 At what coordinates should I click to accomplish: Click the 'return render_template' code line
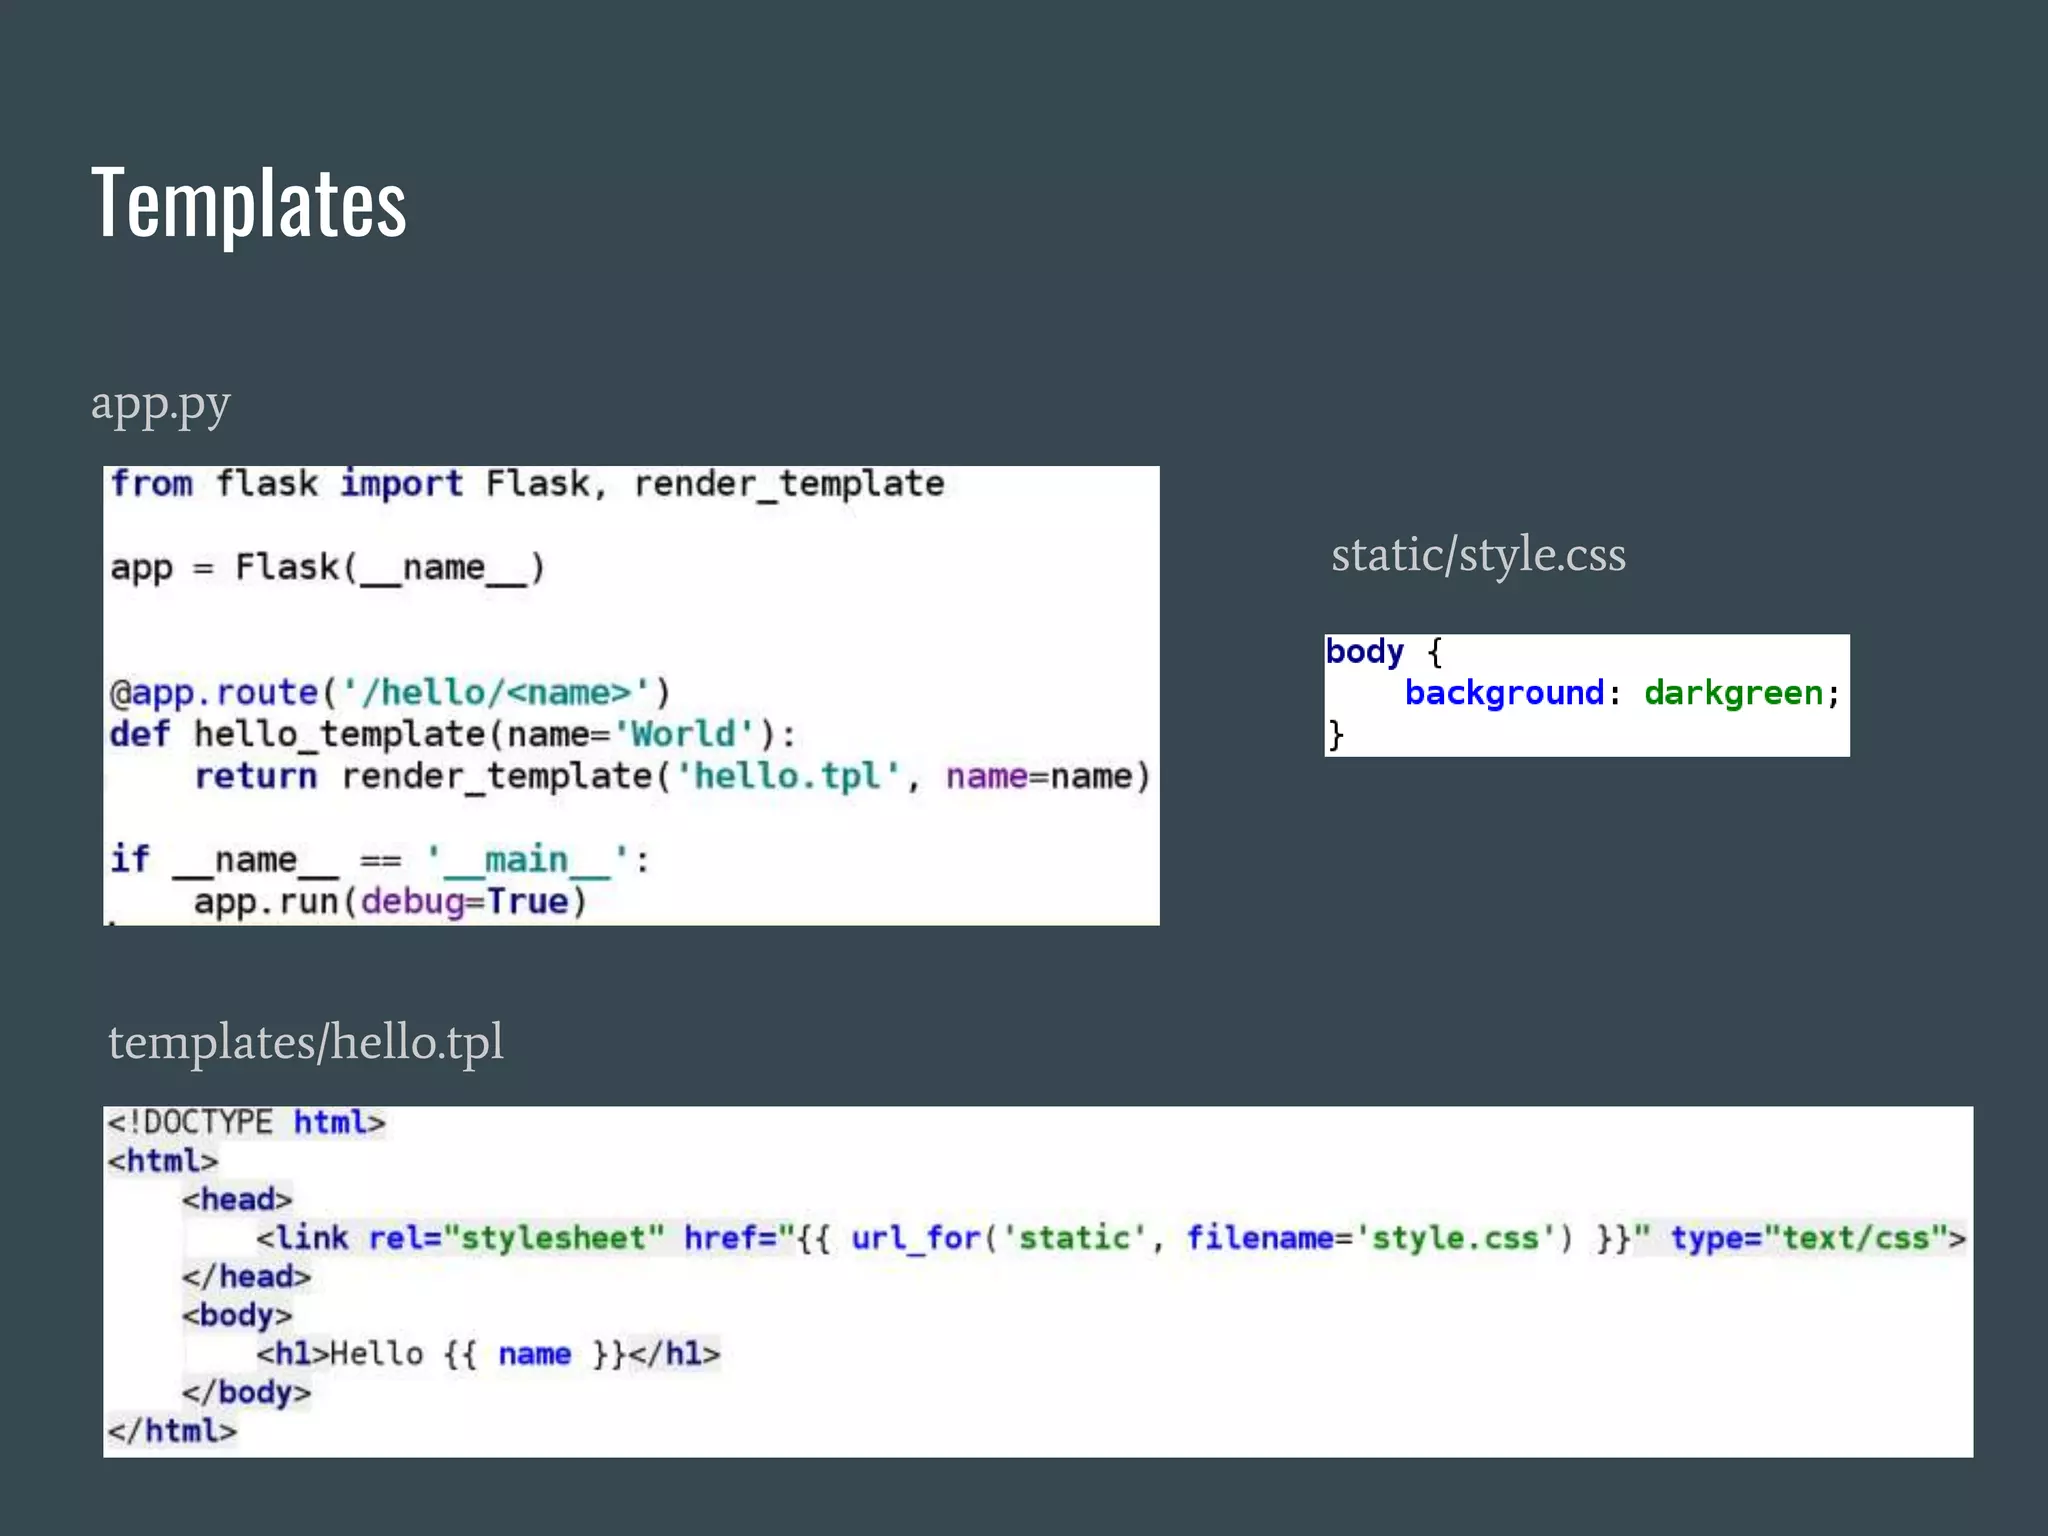[x=673, y=776]
